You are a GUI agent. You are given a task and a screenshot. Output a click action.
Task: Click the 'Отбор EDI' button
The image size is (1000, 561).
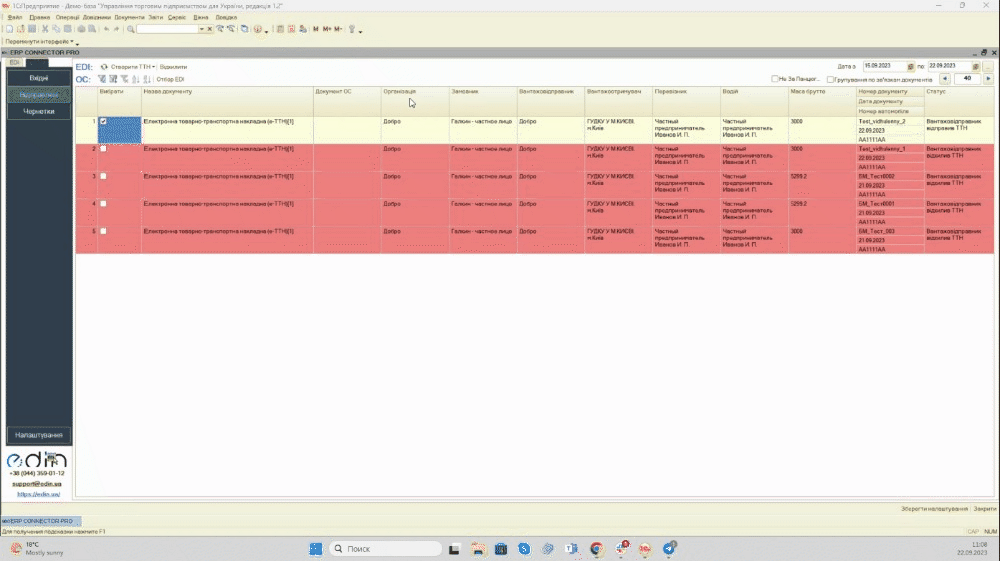(170, 80)
